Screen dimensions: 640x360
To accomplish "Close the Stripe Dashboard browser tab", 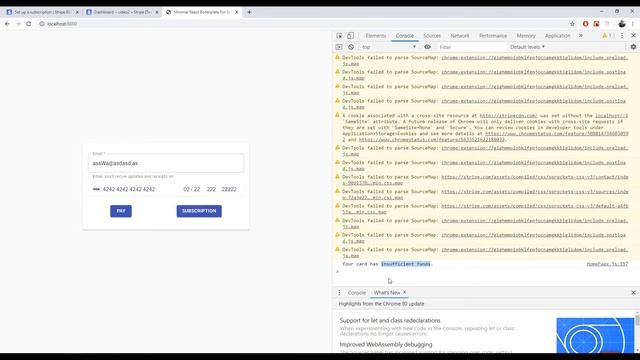I will pos(157,12).
